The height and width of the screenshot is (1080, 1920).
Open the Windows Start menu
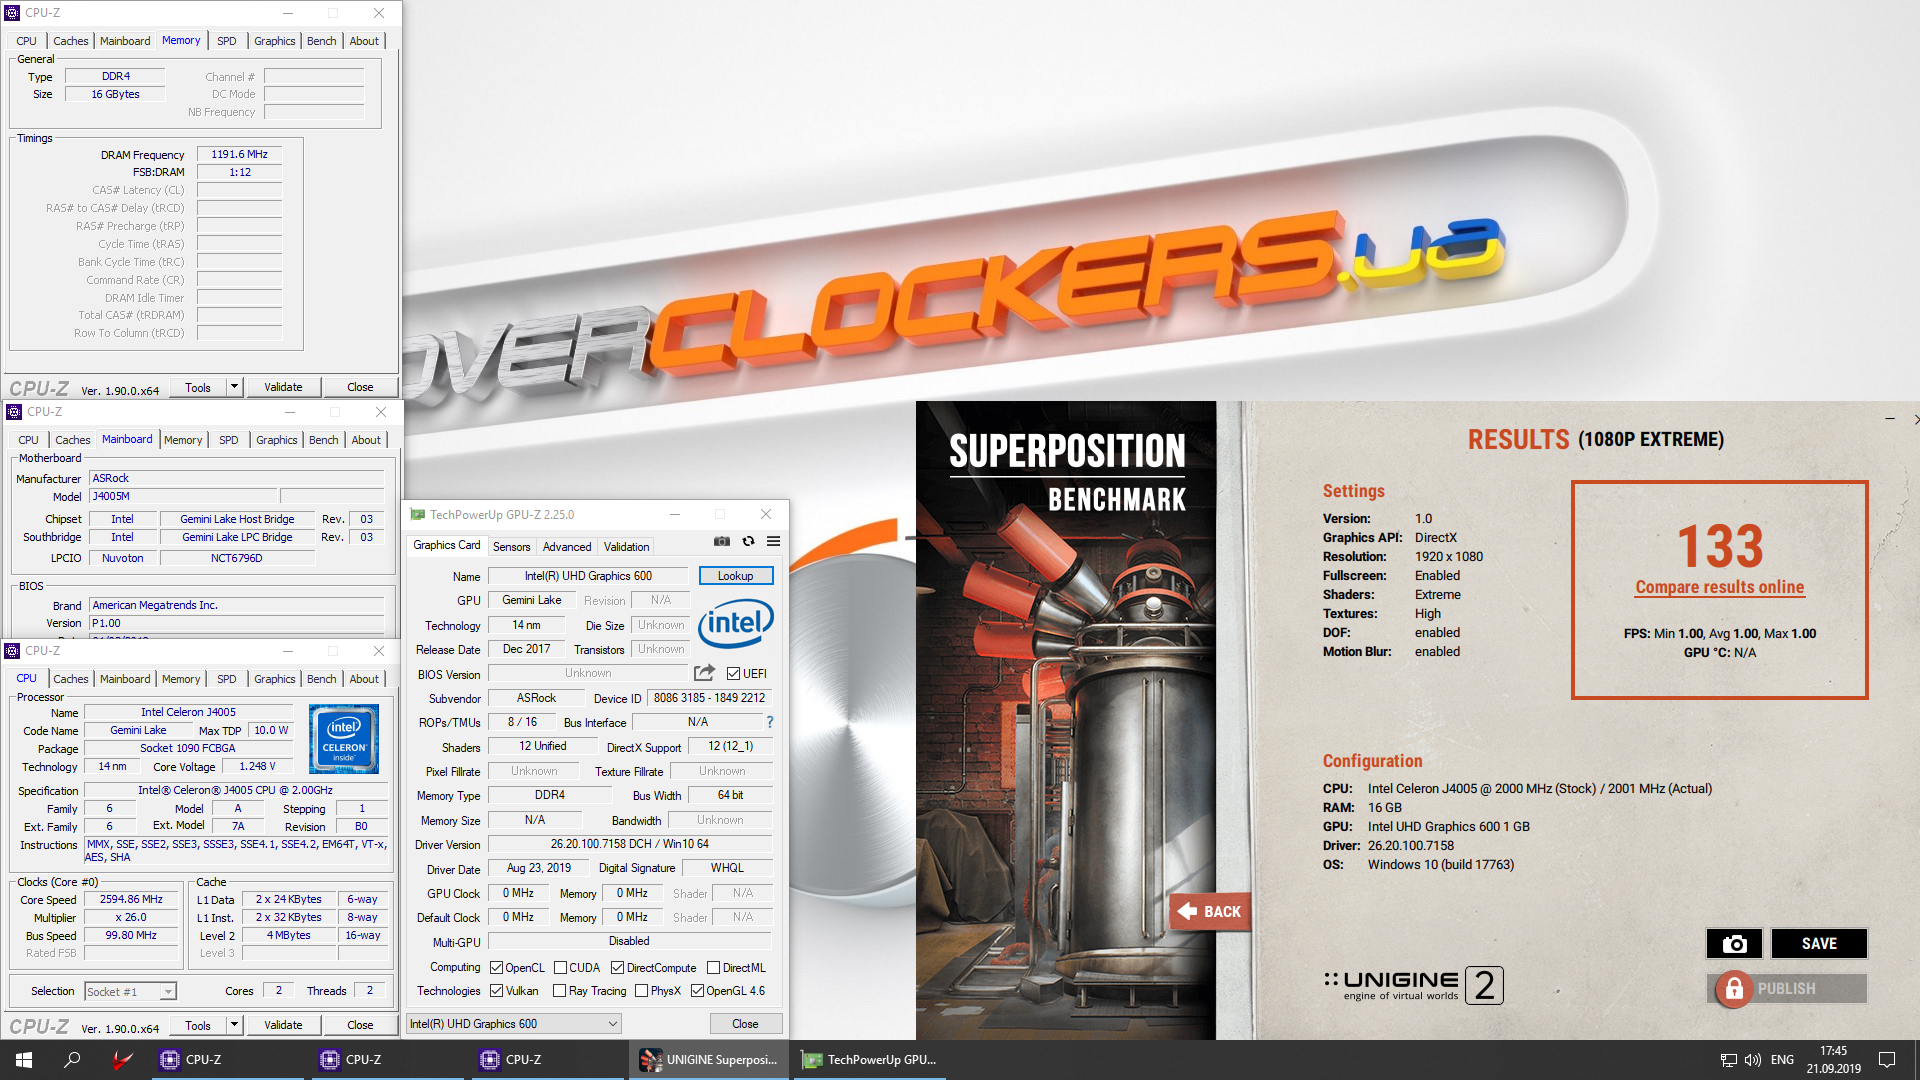24,1060
